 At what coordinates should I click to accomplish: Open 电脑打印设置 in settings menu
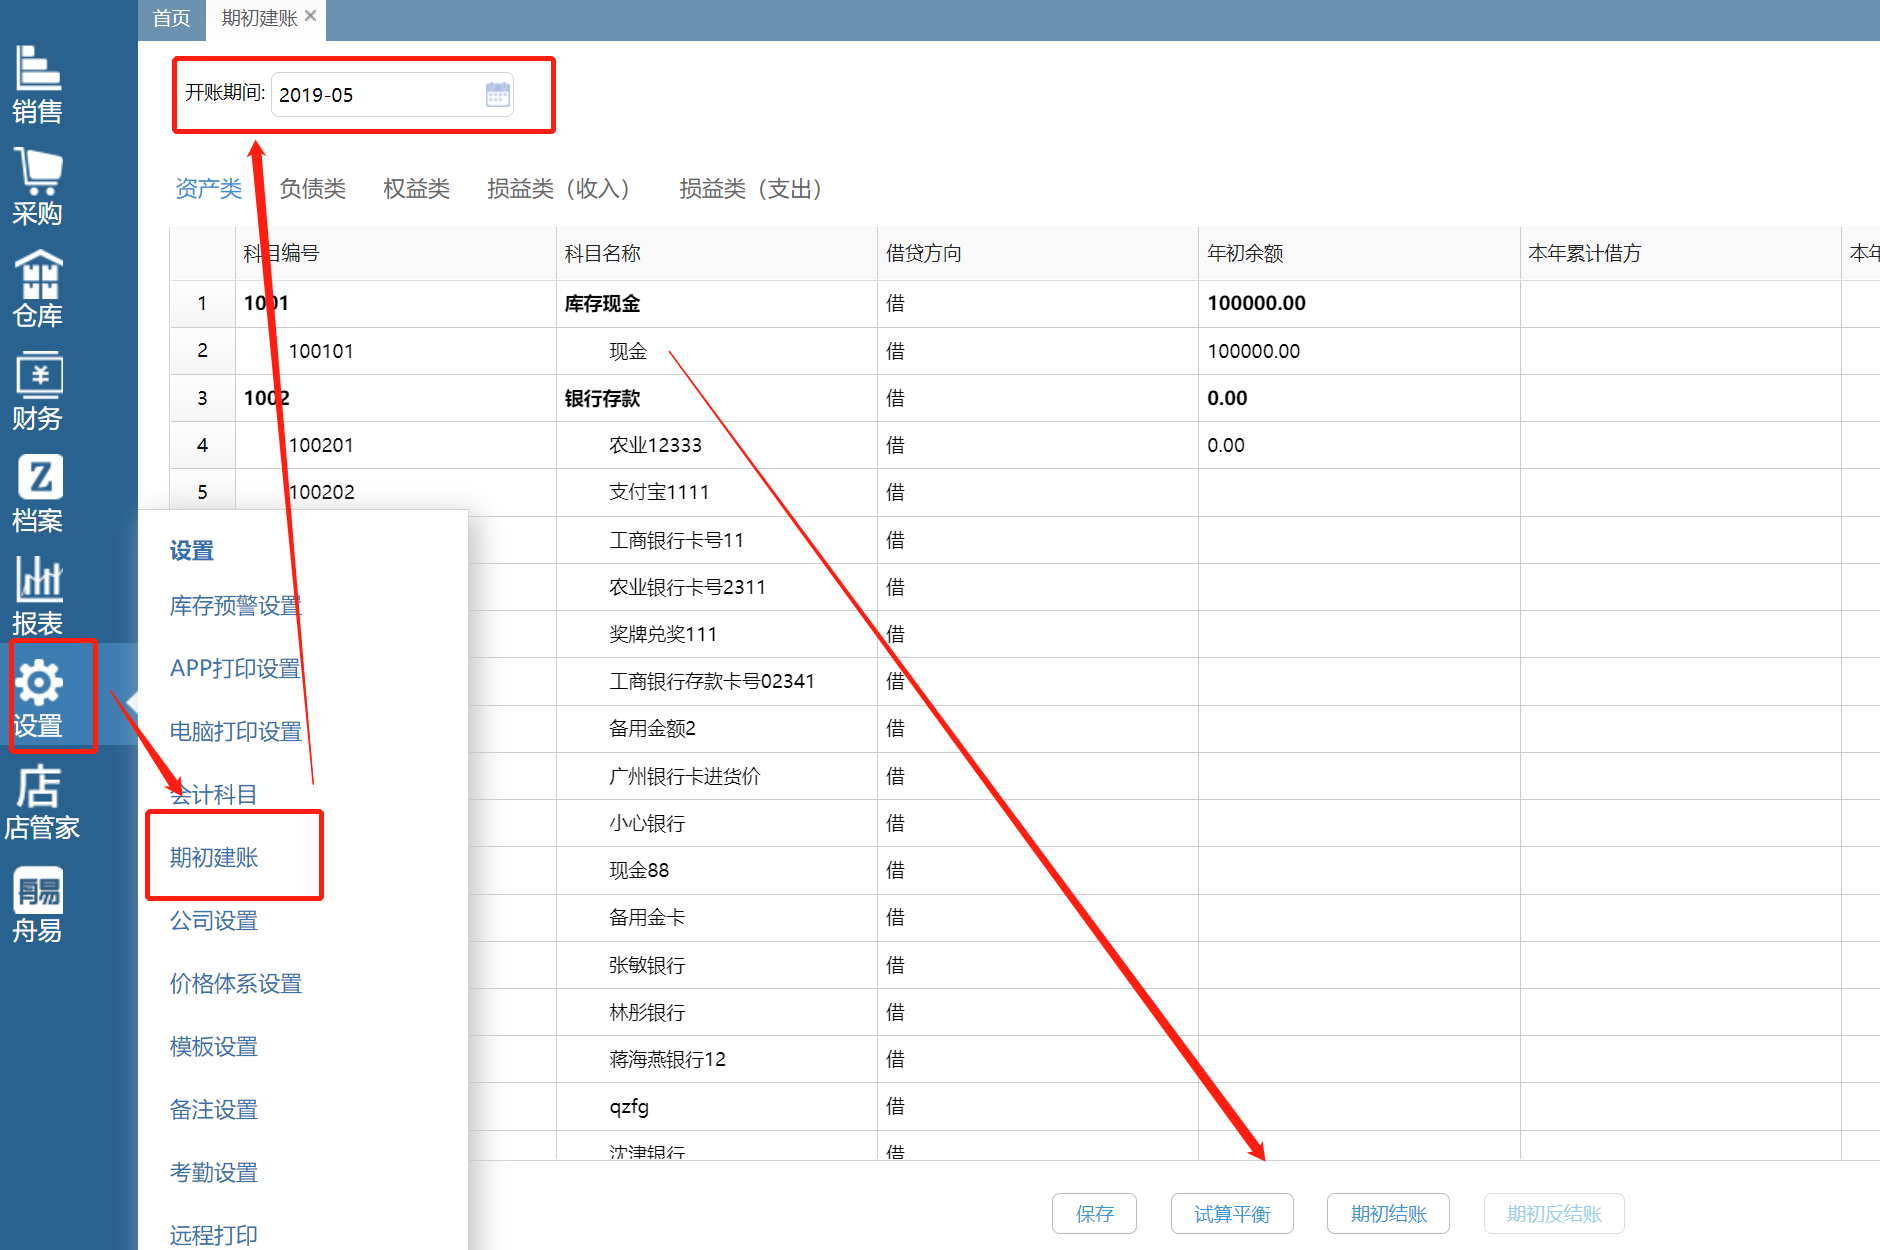[235, 732]
